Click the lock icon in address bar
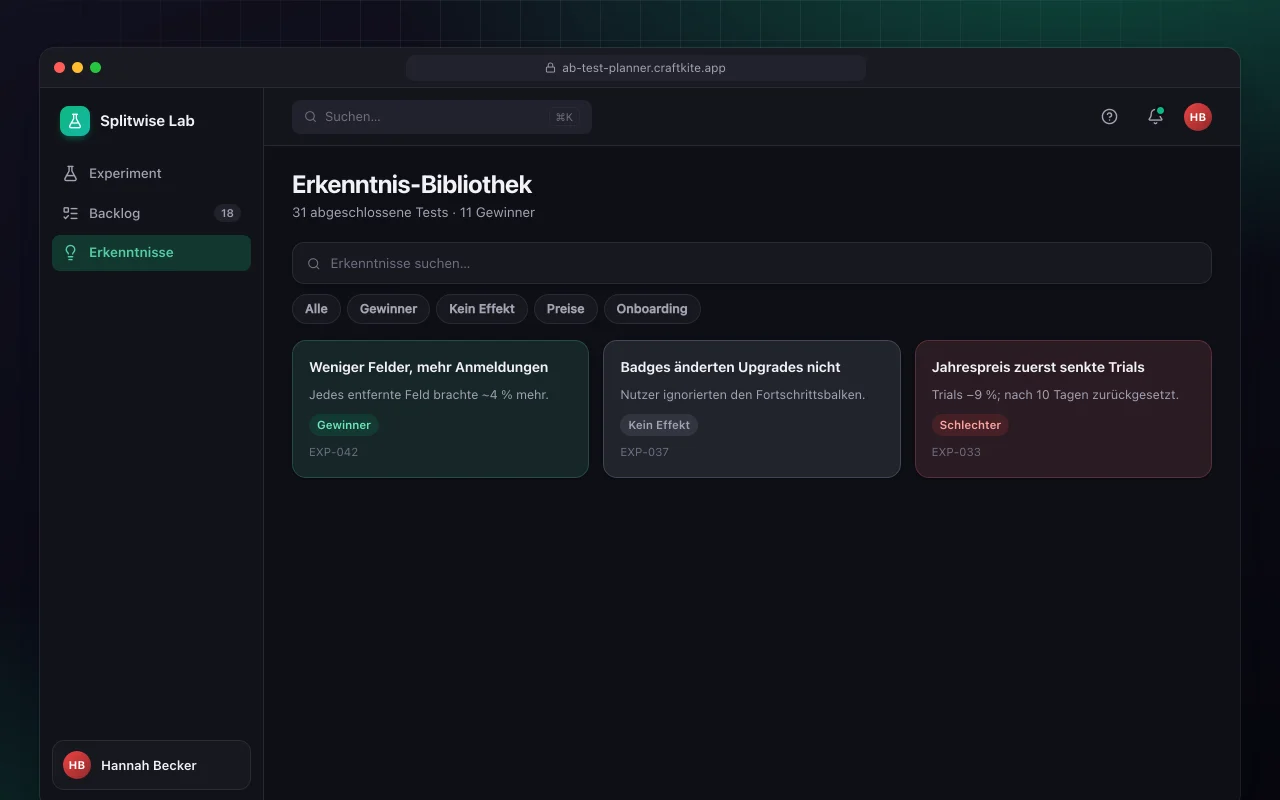1280x800 pixels. coord(550,68)
